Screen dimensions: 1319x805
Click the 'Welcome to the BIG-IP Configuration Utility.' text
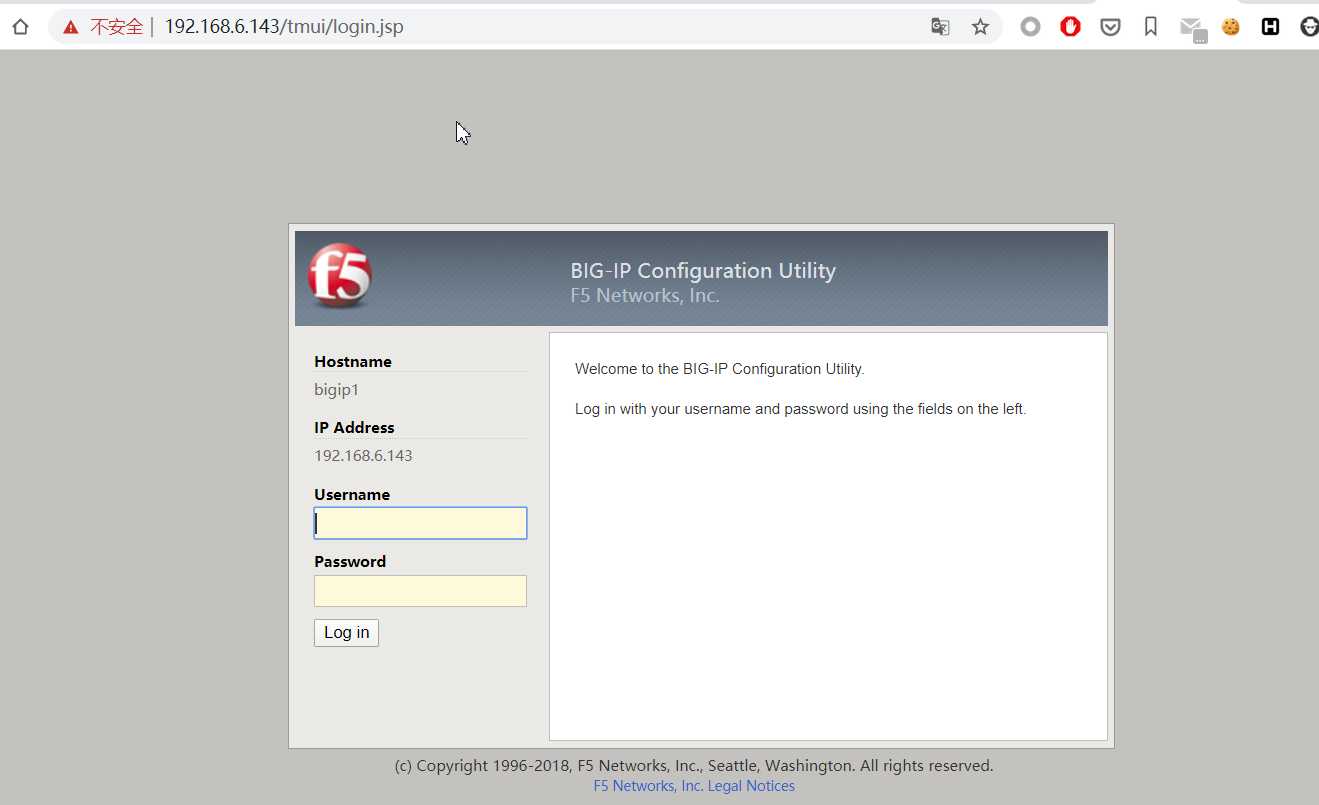[x=719, y=369]
